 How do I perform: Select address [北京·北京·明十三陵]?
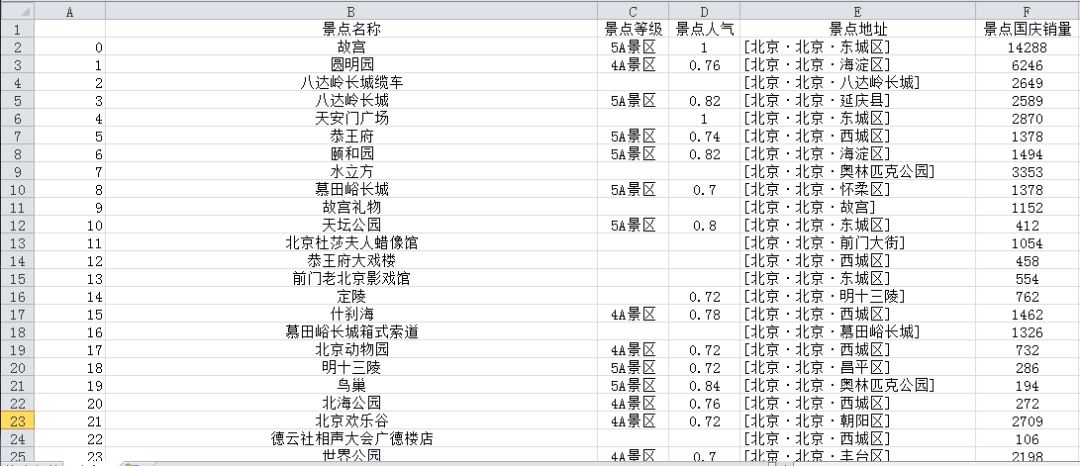(x=858, y=297)
